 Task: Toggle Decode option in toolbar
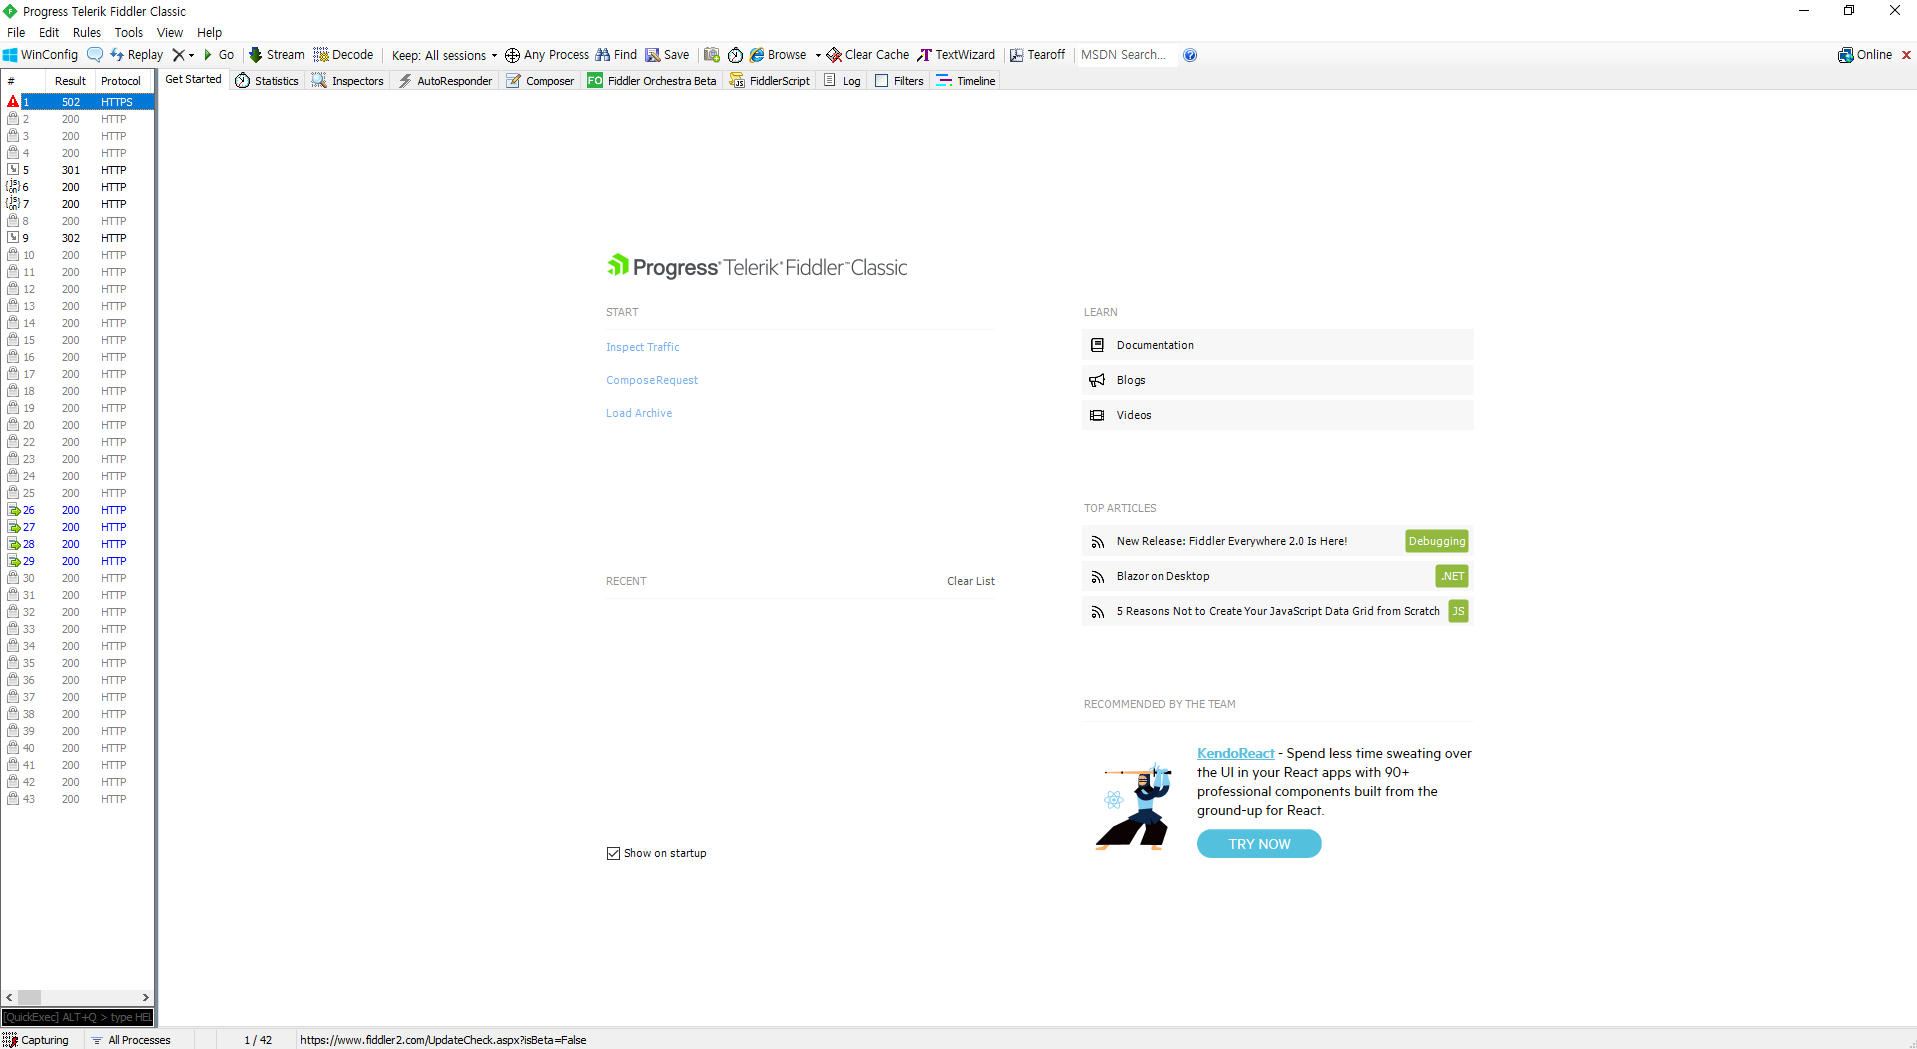pos(343,55)
